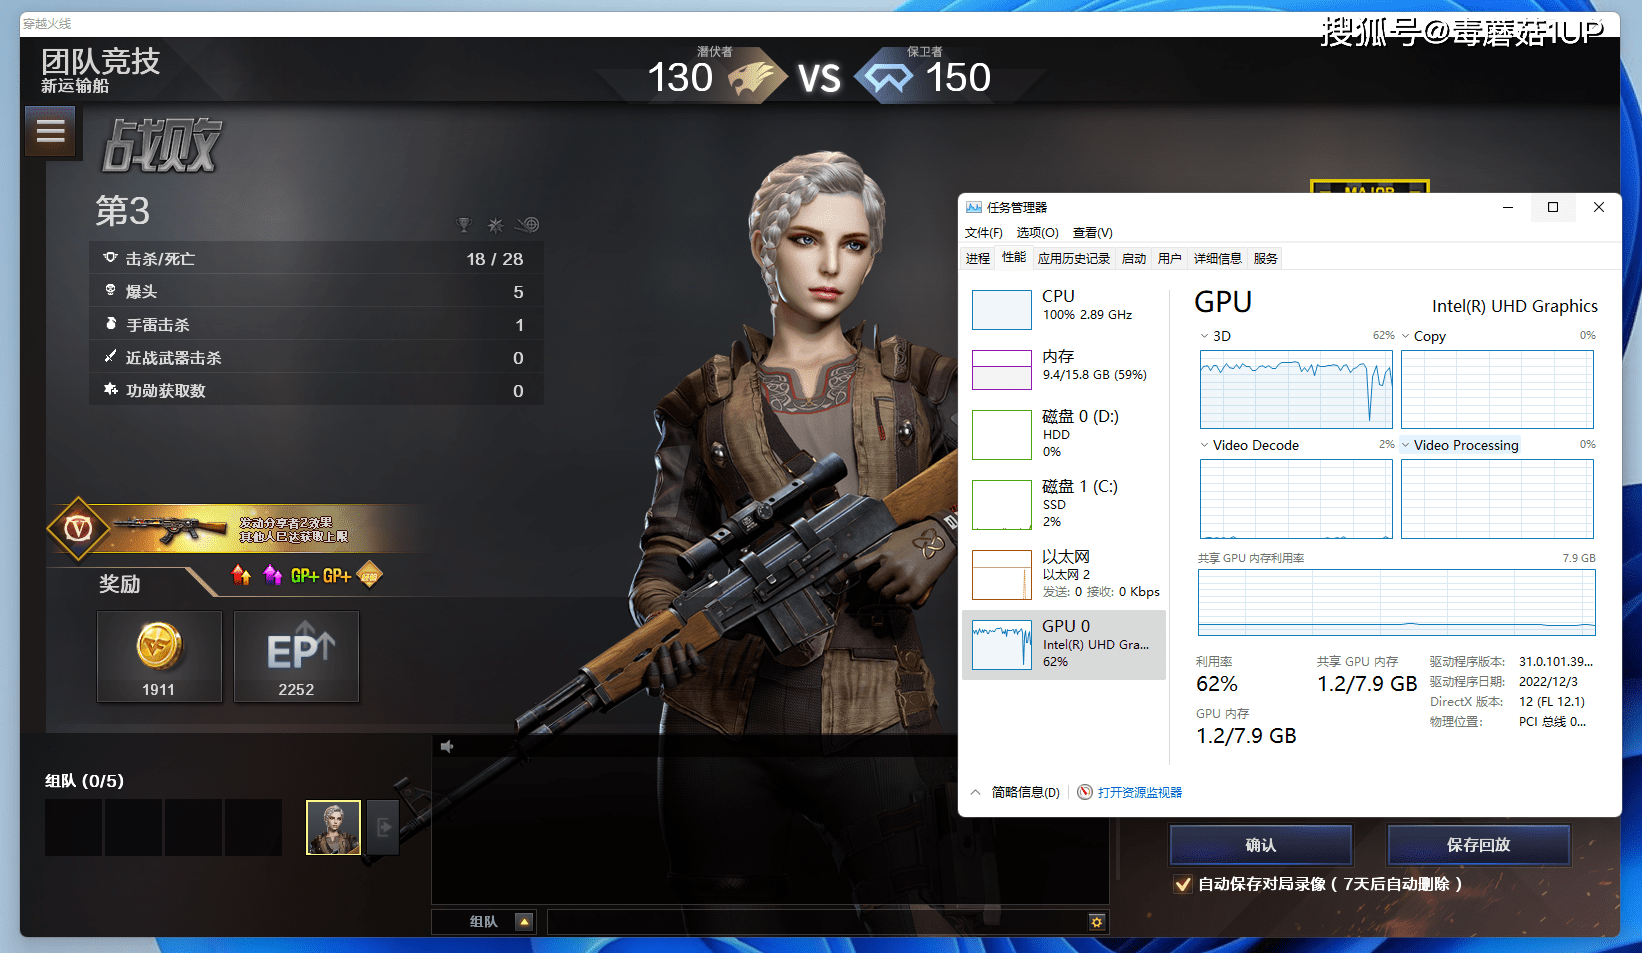Click the 确认 confirm button

pyautogui.click(x=1261, y=845)
